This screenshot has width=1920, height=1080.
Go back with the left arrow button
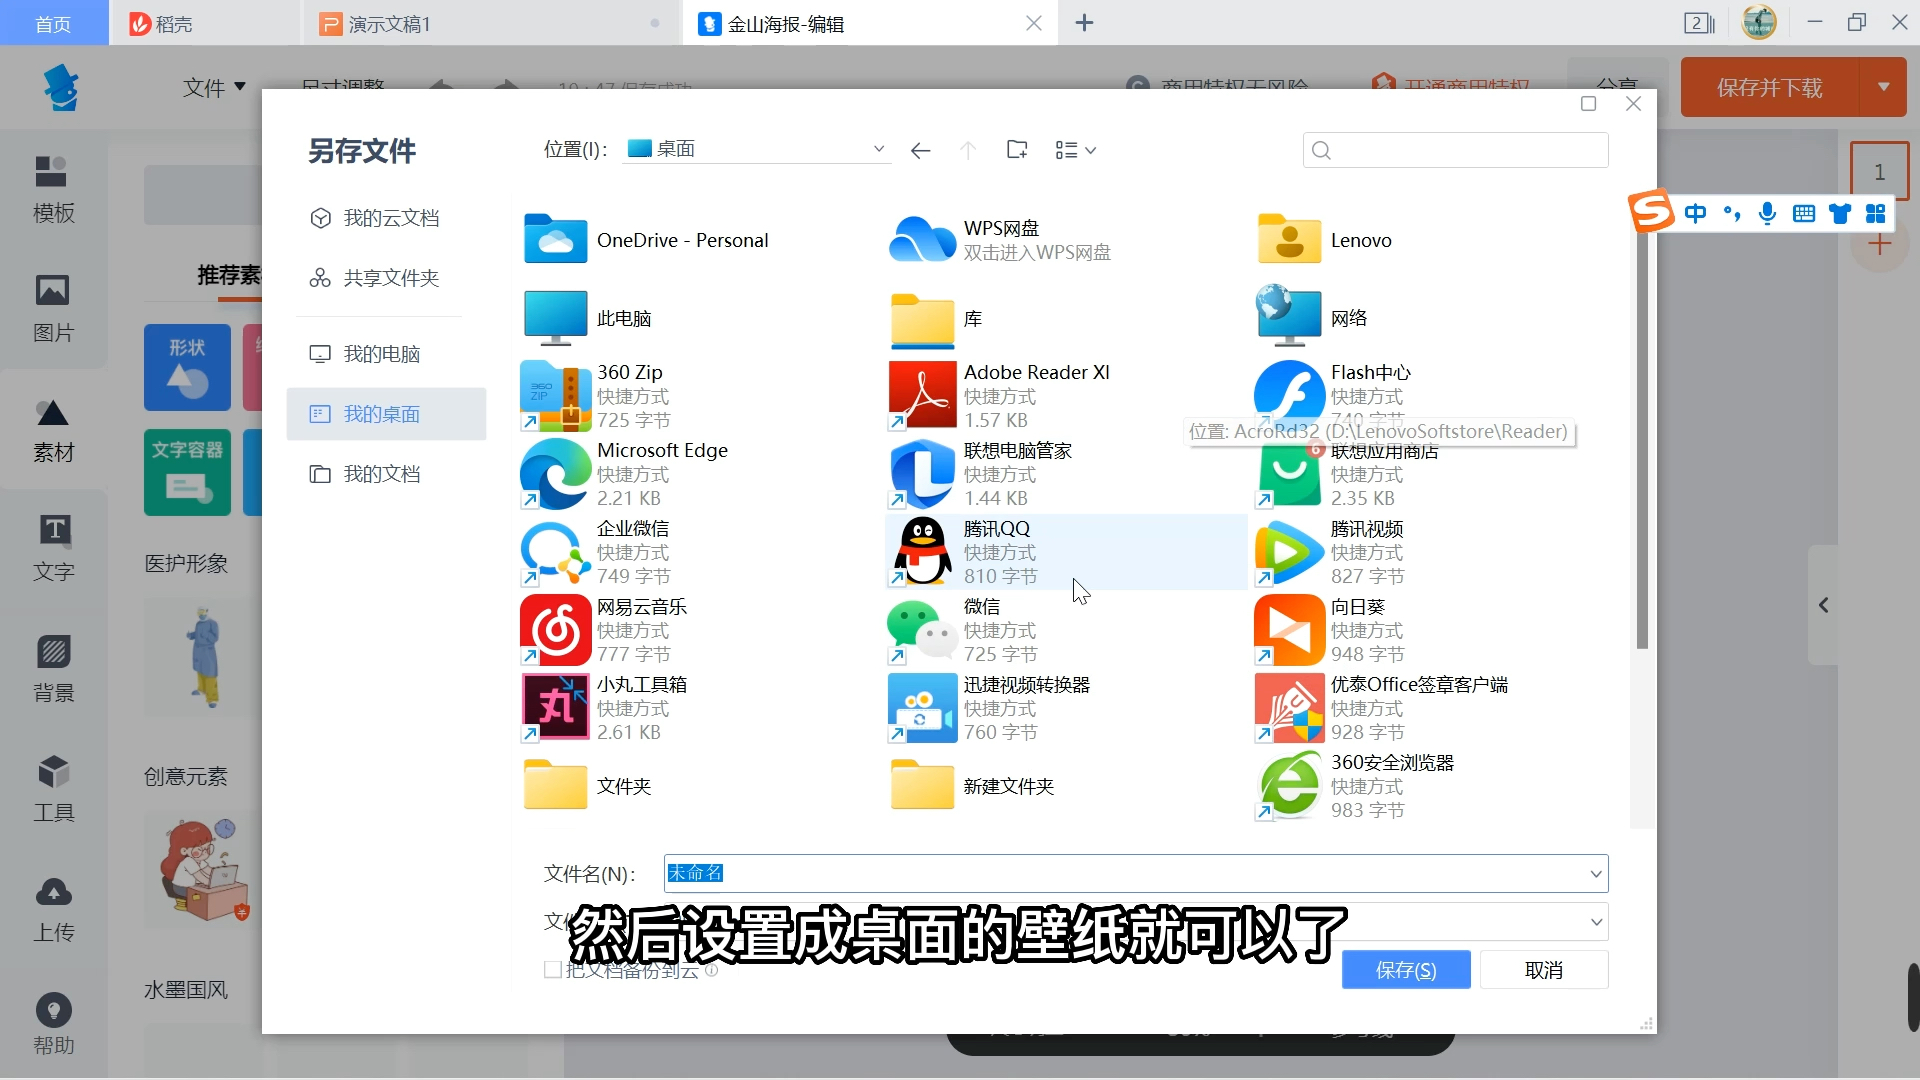(920, 150)
